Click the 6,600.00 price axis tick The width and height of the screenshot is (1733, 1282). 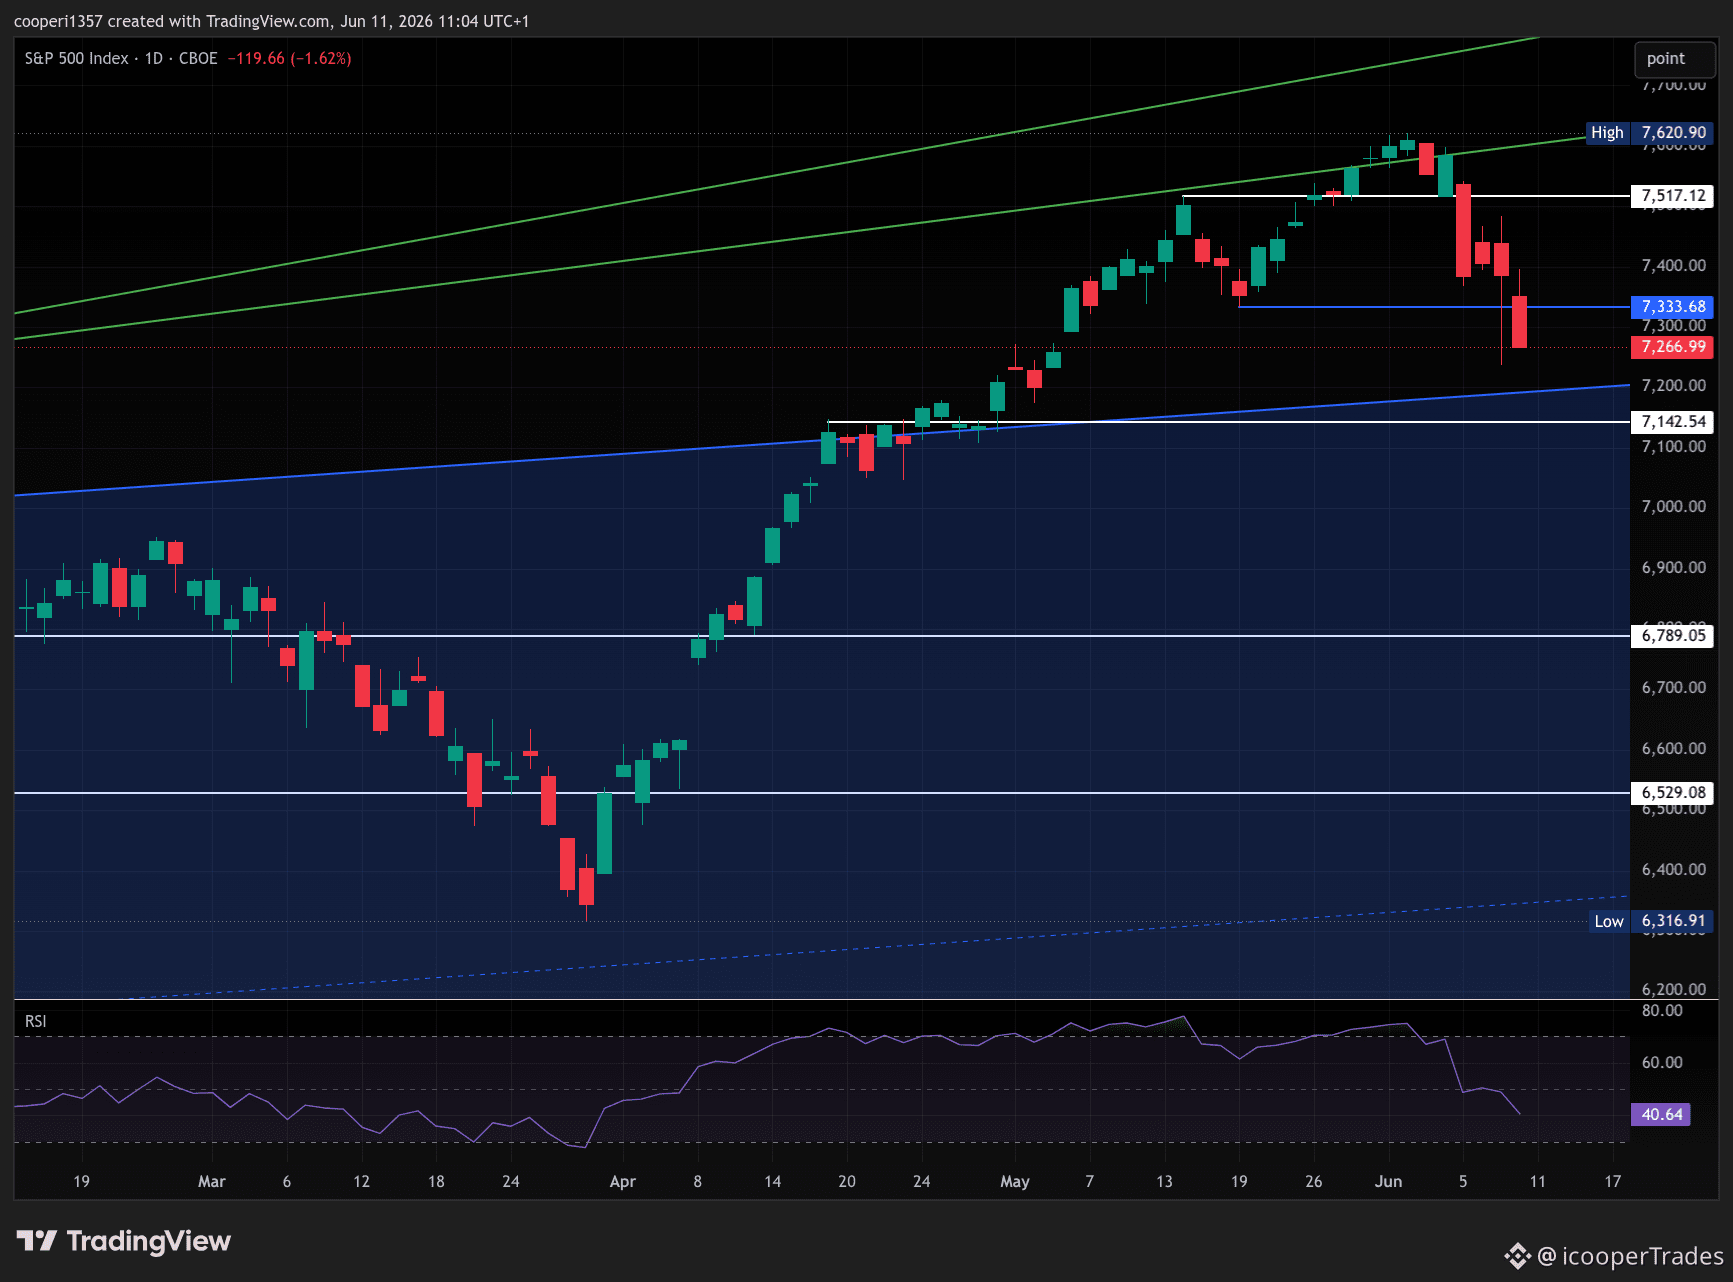click(x=1673, y=748)
